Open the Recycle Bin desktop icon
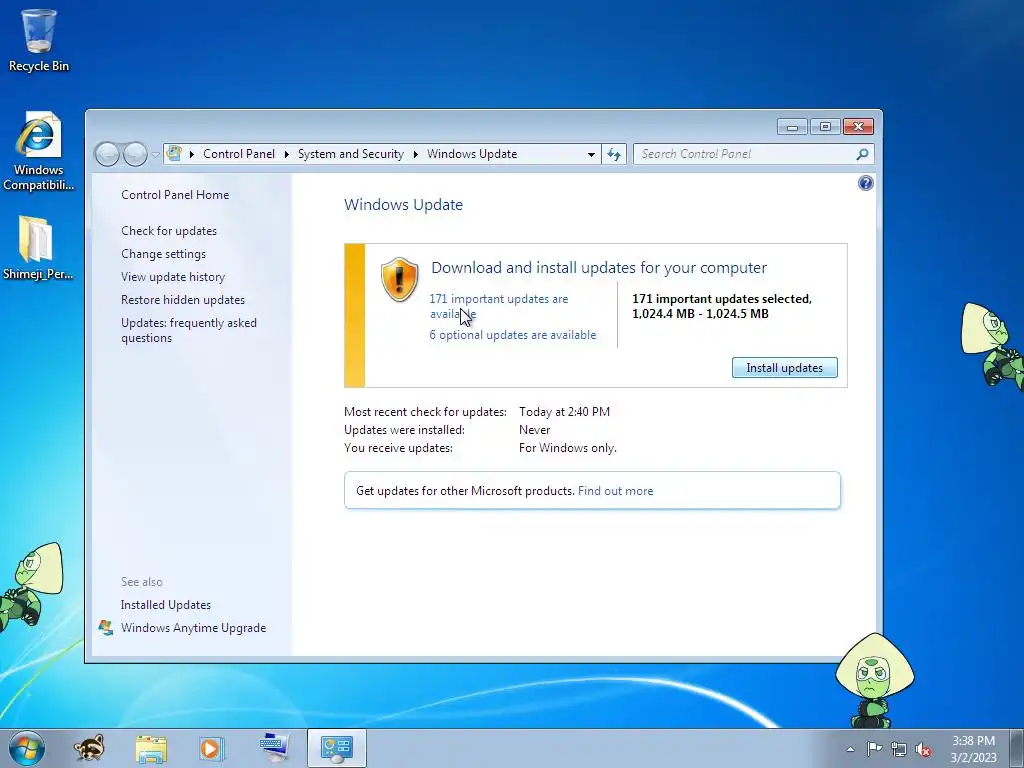Viewport: 1024px width, 768px height. (x=39, y=40)
